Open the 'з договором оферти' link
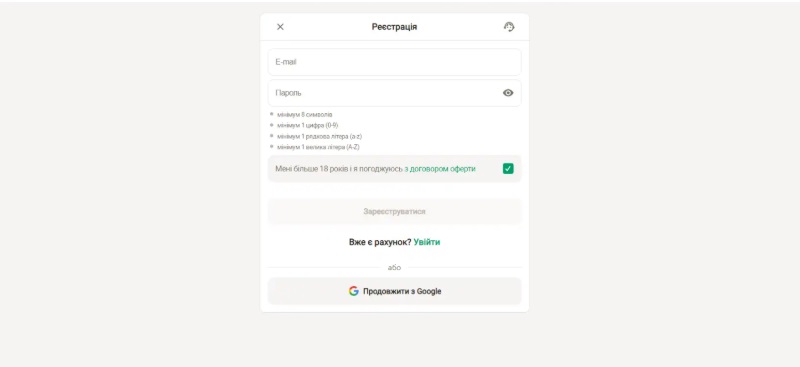Image resolution: width=800 pixels, height=367 pixels. (x=440, y=168)
